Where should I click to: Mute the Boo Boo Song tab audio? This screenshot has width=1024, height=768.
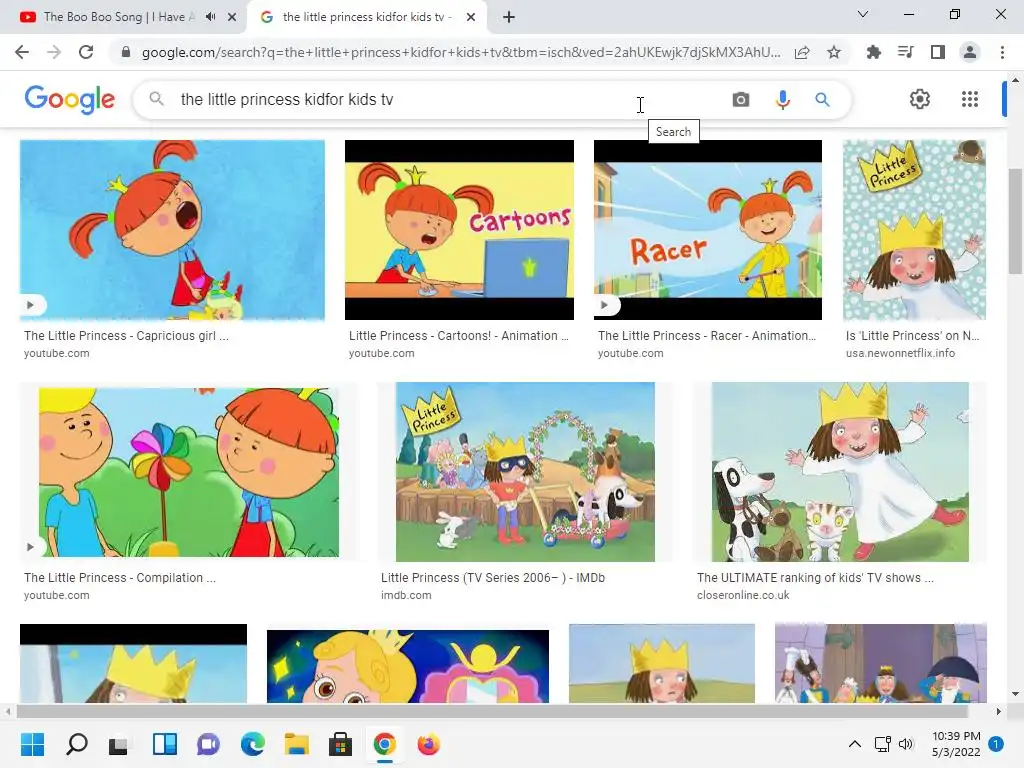coord(210,17)
